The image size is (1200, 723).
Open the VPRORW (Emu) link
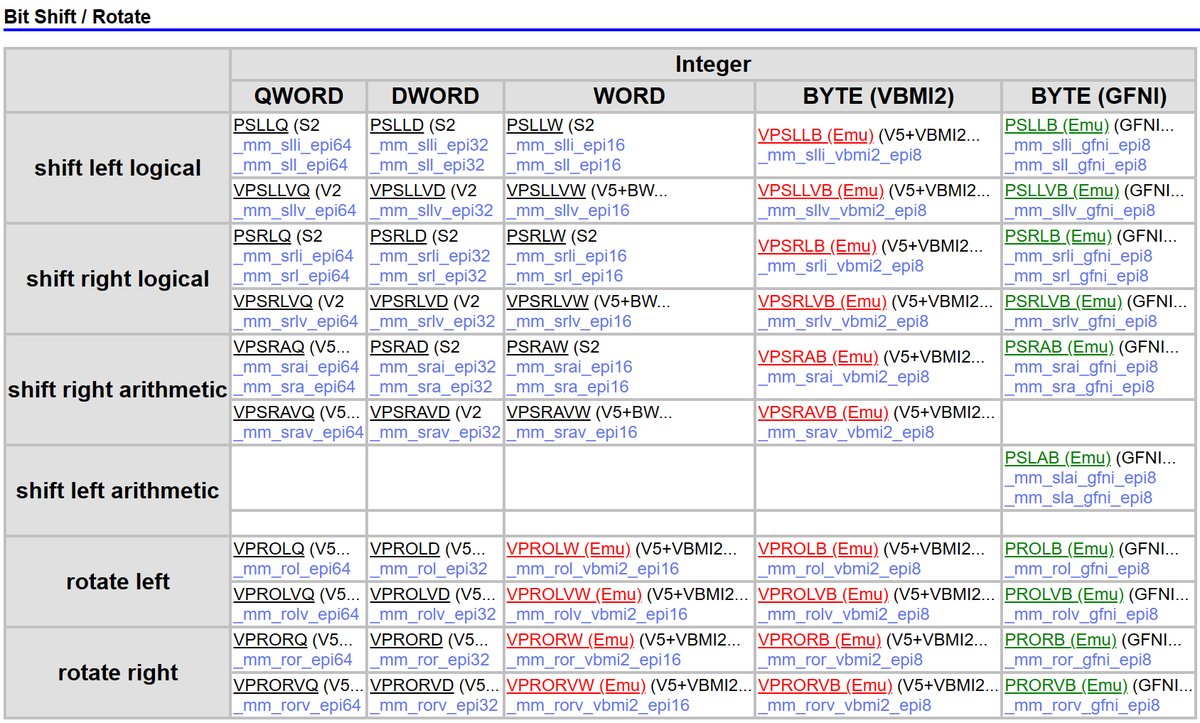click(571, 641)
